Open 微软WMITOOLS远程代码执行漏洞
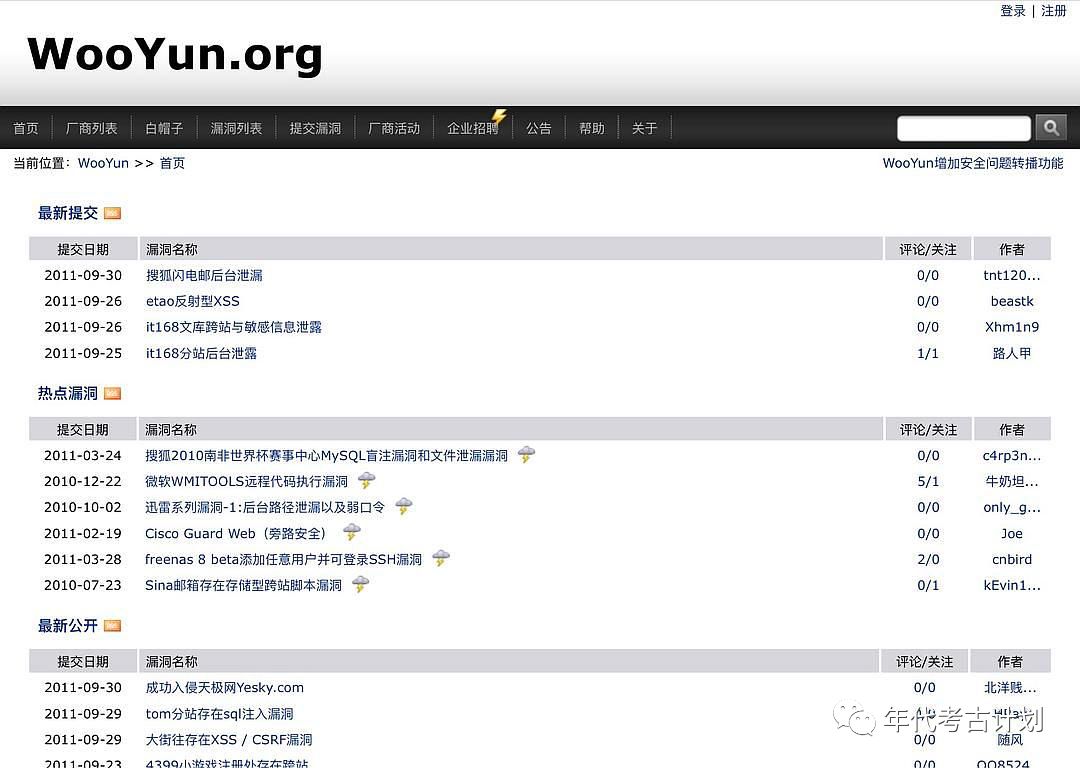 [247, 481]
